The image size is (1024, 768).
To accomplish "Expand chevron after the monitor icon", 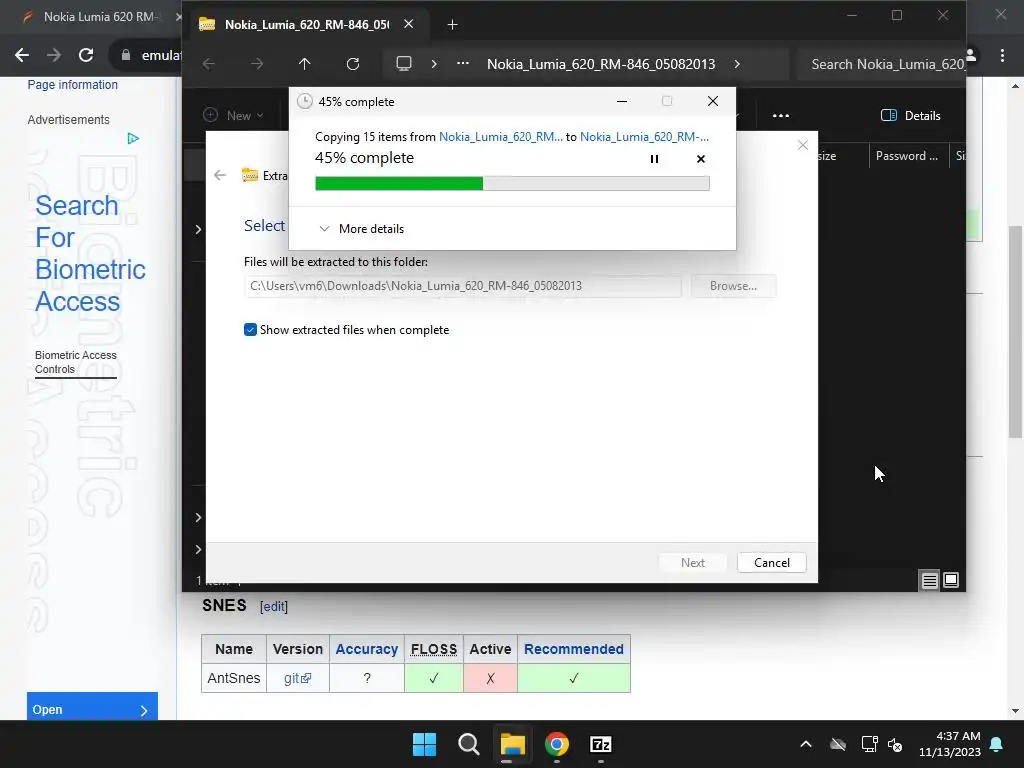I will tap(434, 63).
